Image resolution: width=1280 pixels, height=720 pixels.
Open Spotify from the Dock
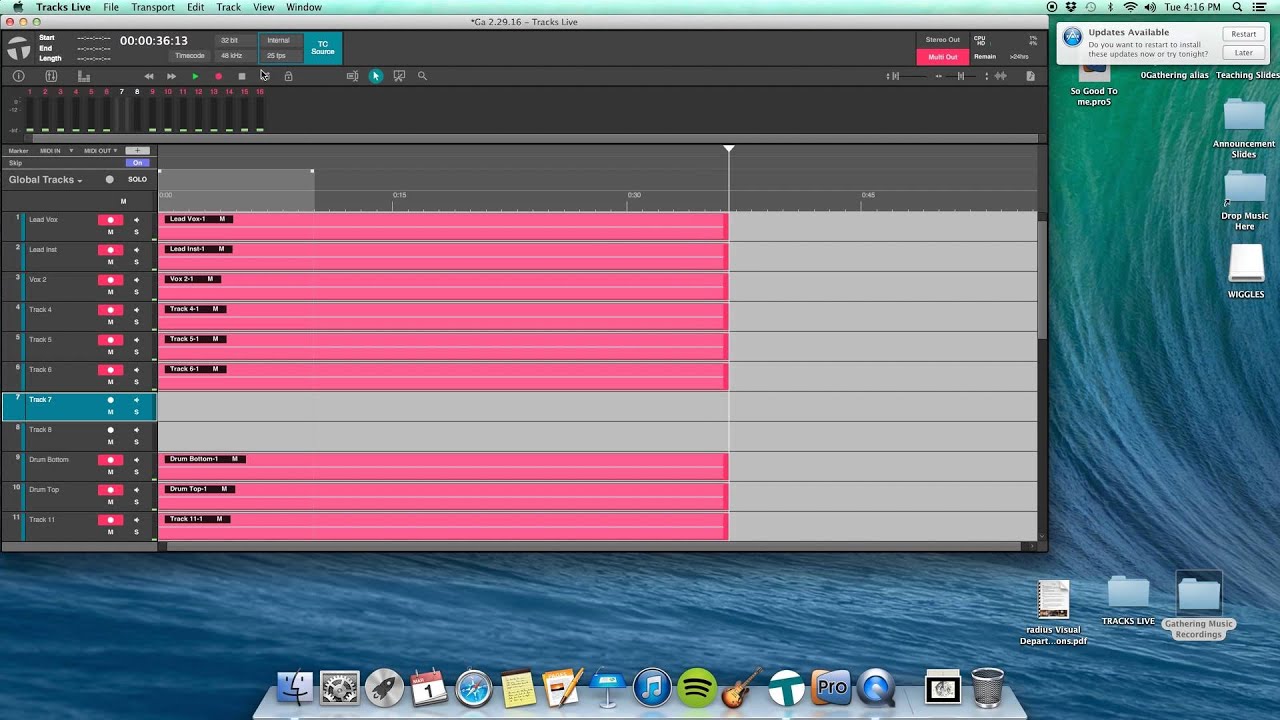[697, 688]
